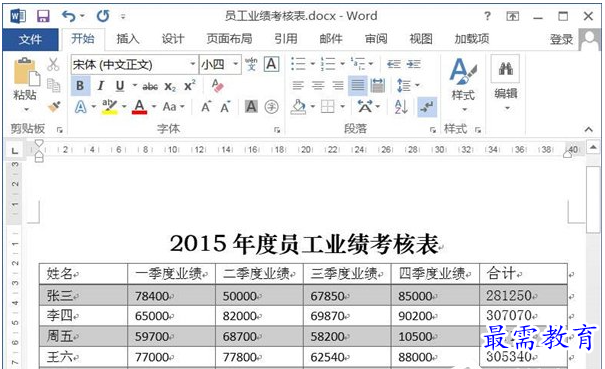Click the Redo icon
Screen dimensions: 605x369
pyautogui.click(x=103, y=16)
